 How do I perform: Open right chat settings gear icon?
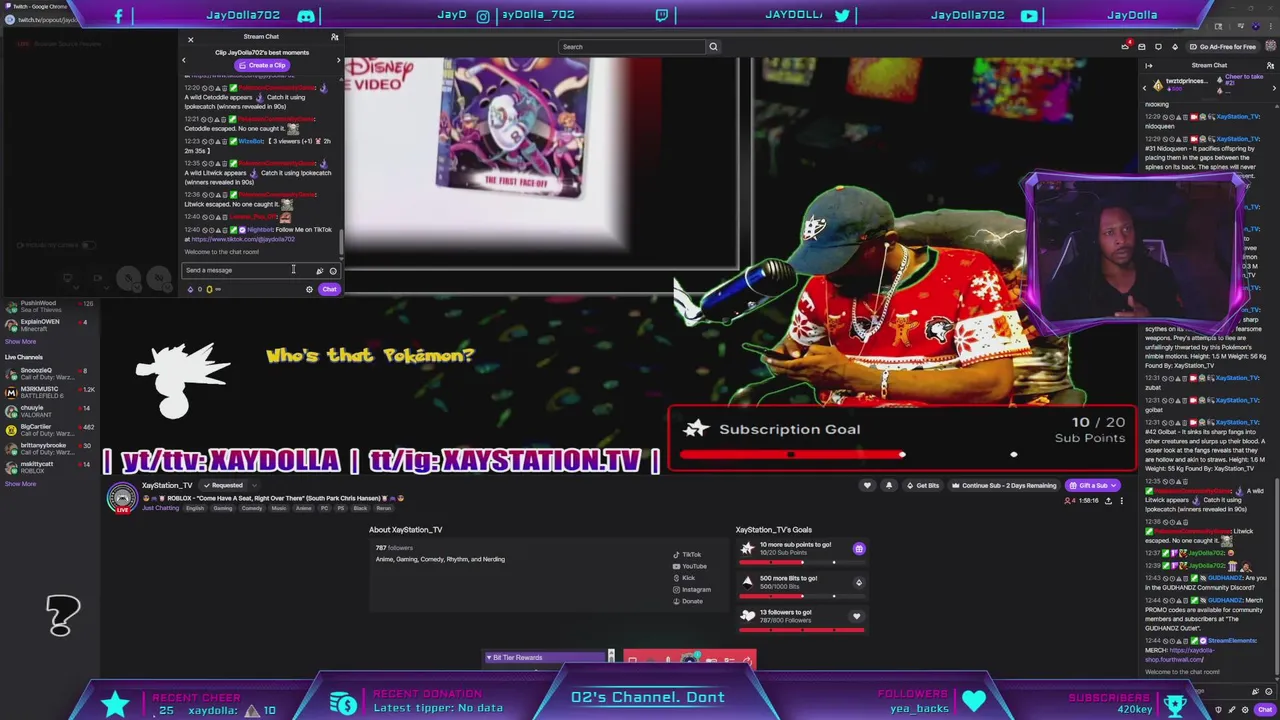(x=1245, y=709)
